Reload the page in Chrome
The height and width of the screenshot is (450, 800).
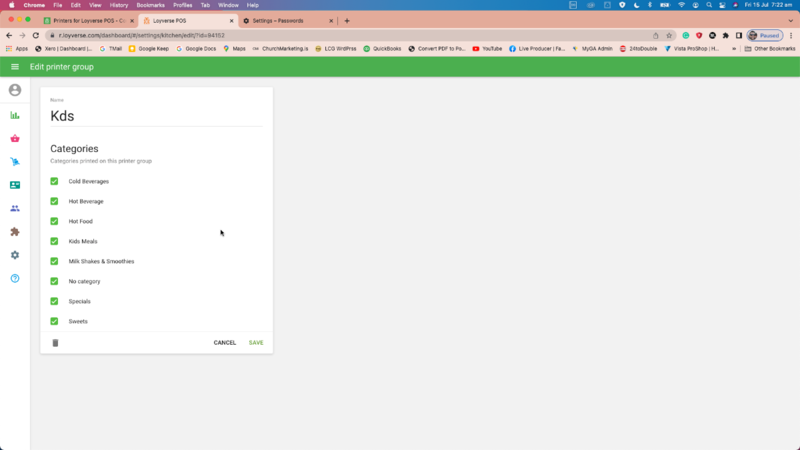coord(36,35)
